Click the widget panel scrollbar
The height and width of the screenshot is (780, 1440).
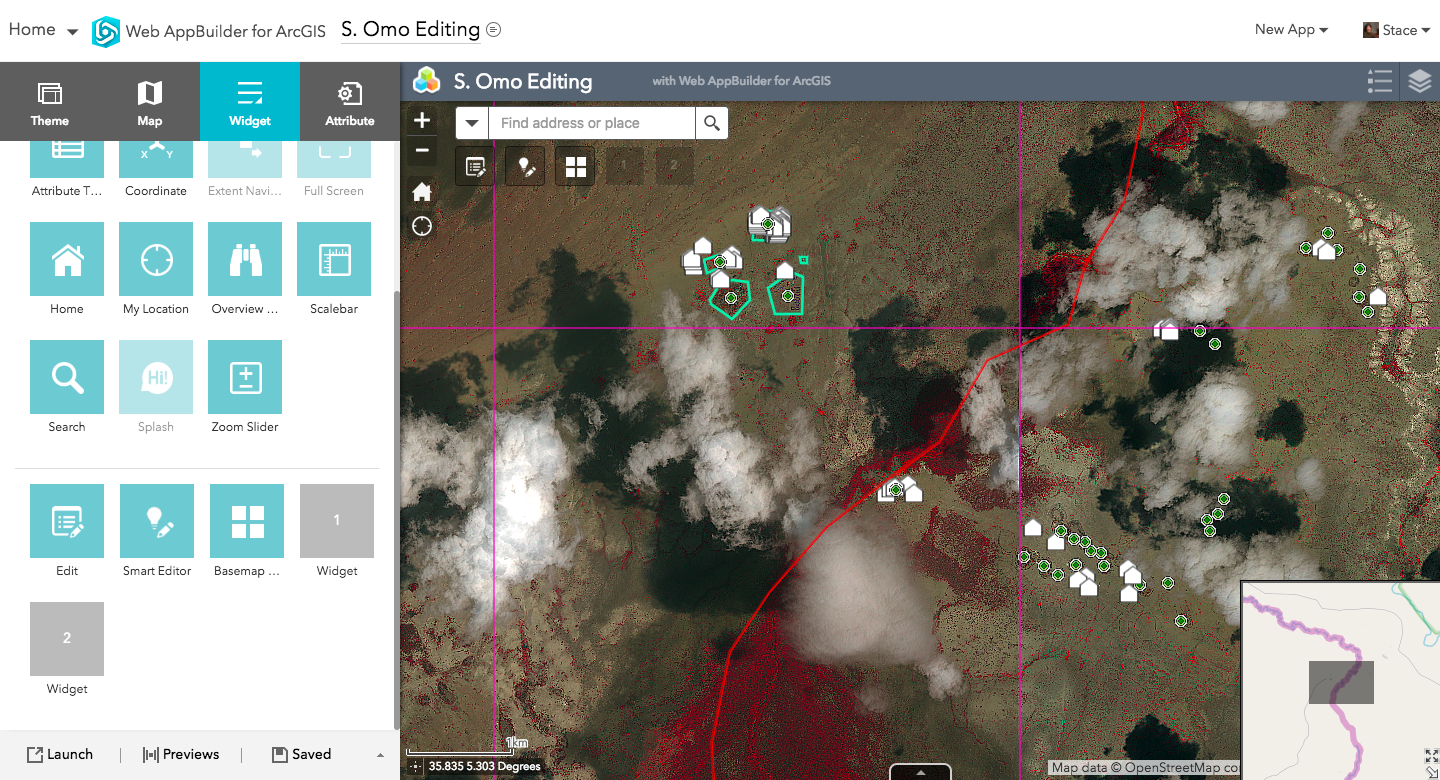click(x=397, y=510)
